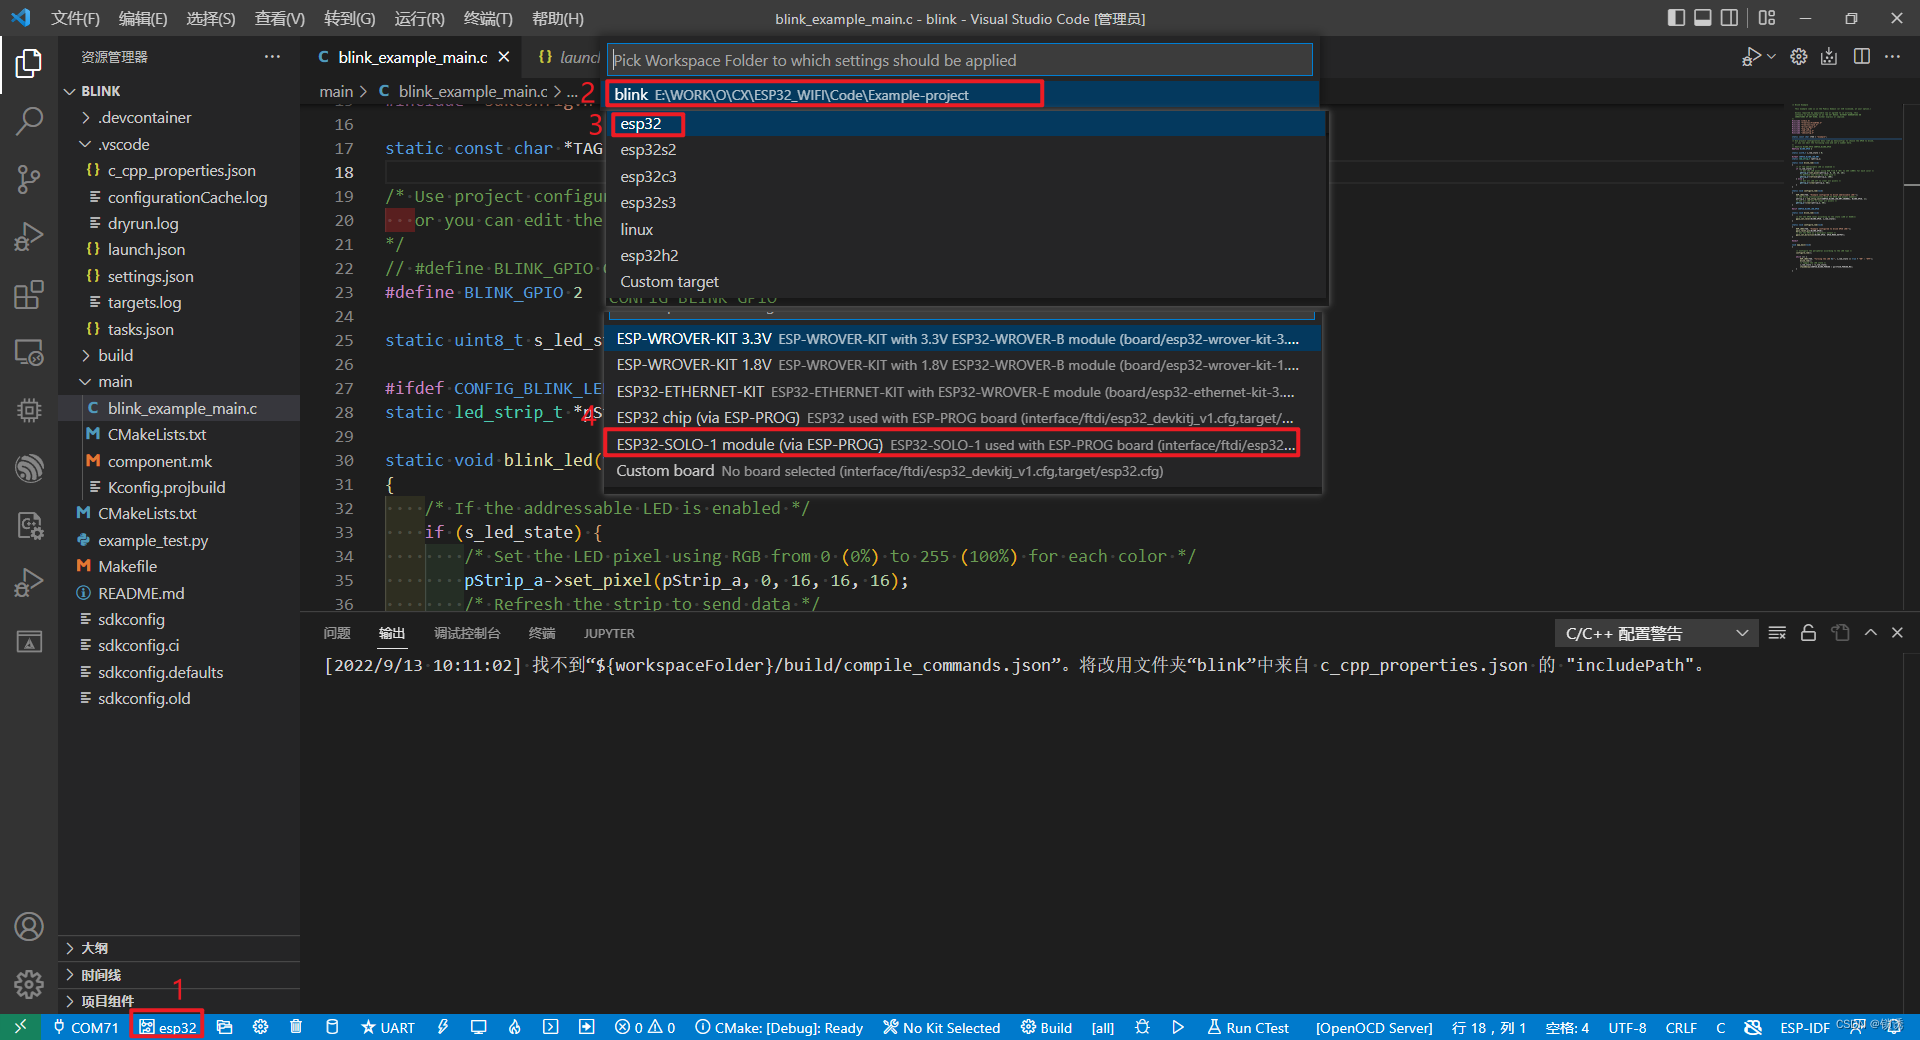Click the CMake Build button in status bar
Screen dimensions: 1920x1040
coord(1046,1027)
